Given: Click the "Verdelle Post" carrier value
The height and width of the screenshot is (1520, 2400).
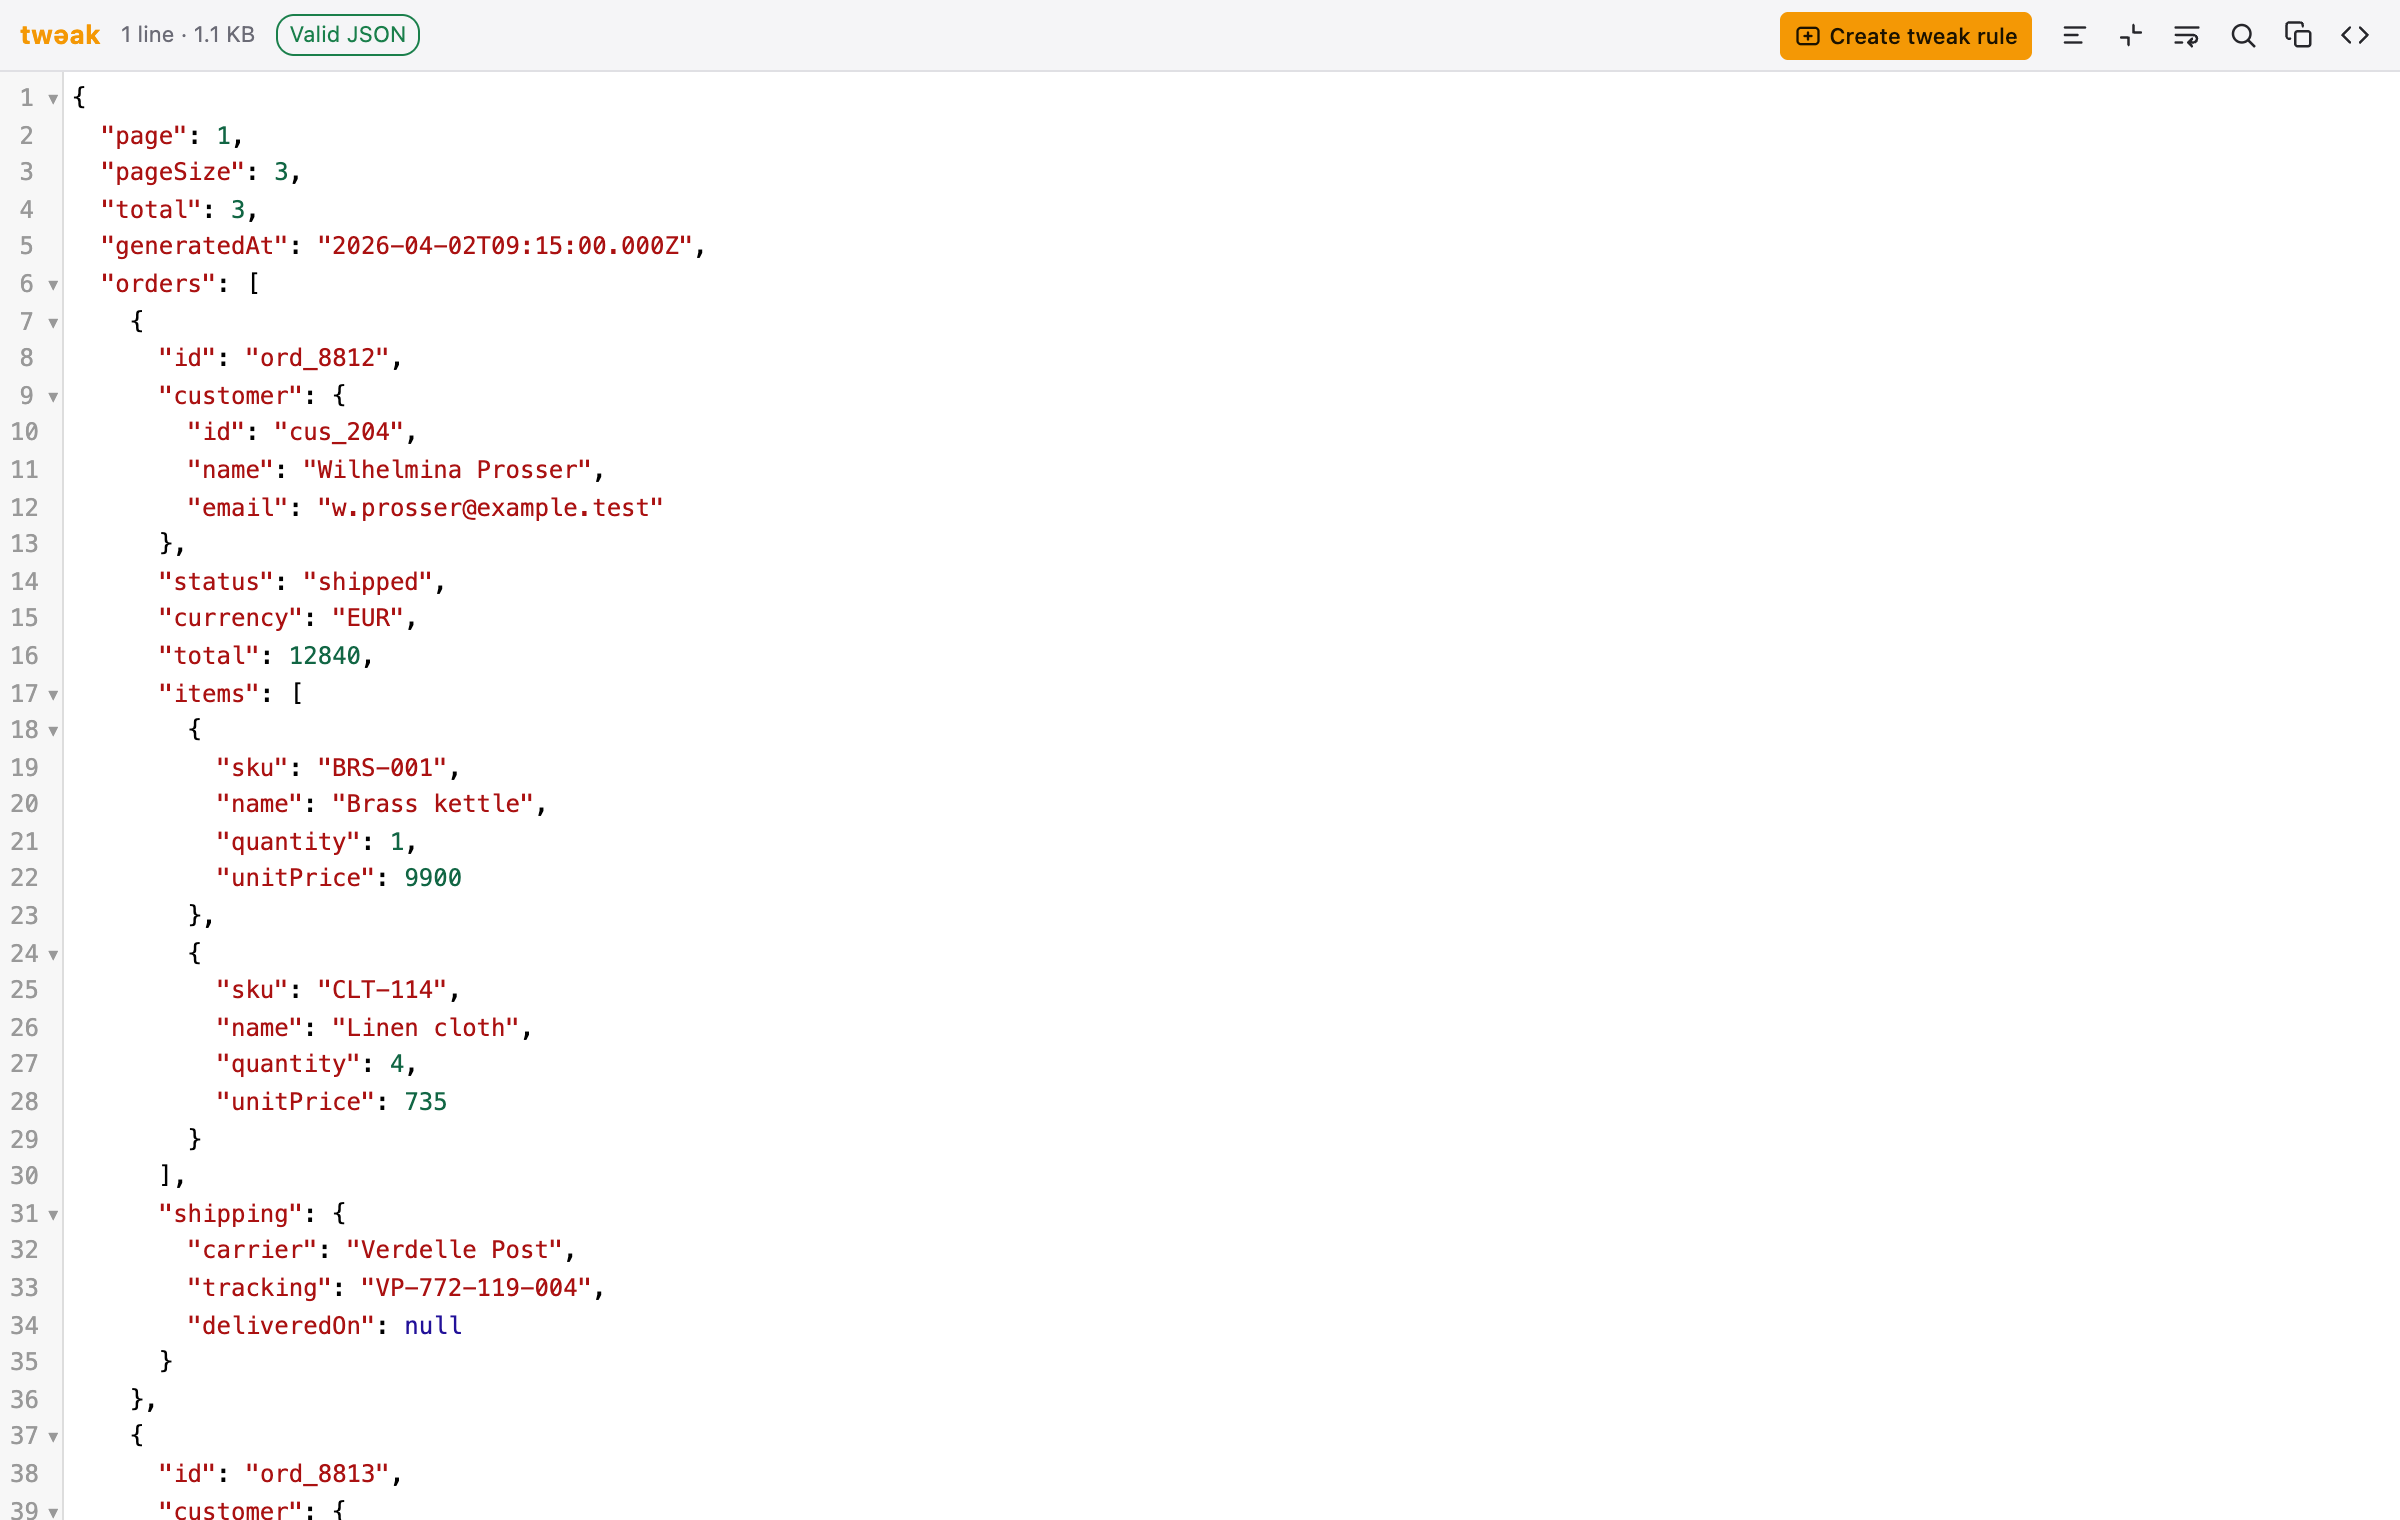Looking at the screenshot, I should (455, 1250).
